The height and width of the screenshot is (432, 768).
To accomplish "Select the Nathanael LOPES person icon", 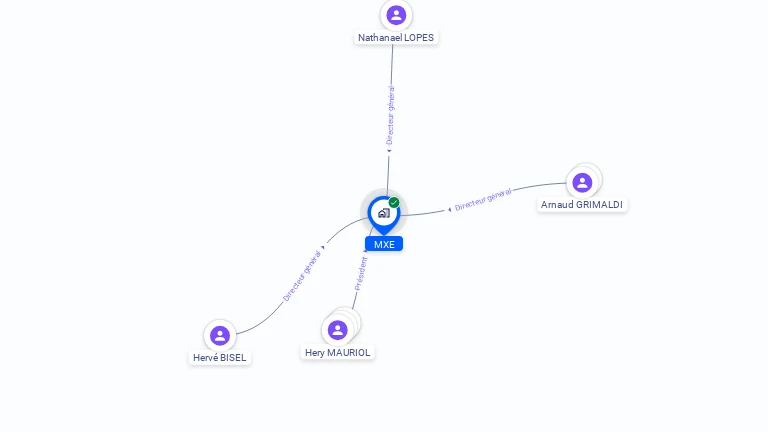I will tap(396, 15).
